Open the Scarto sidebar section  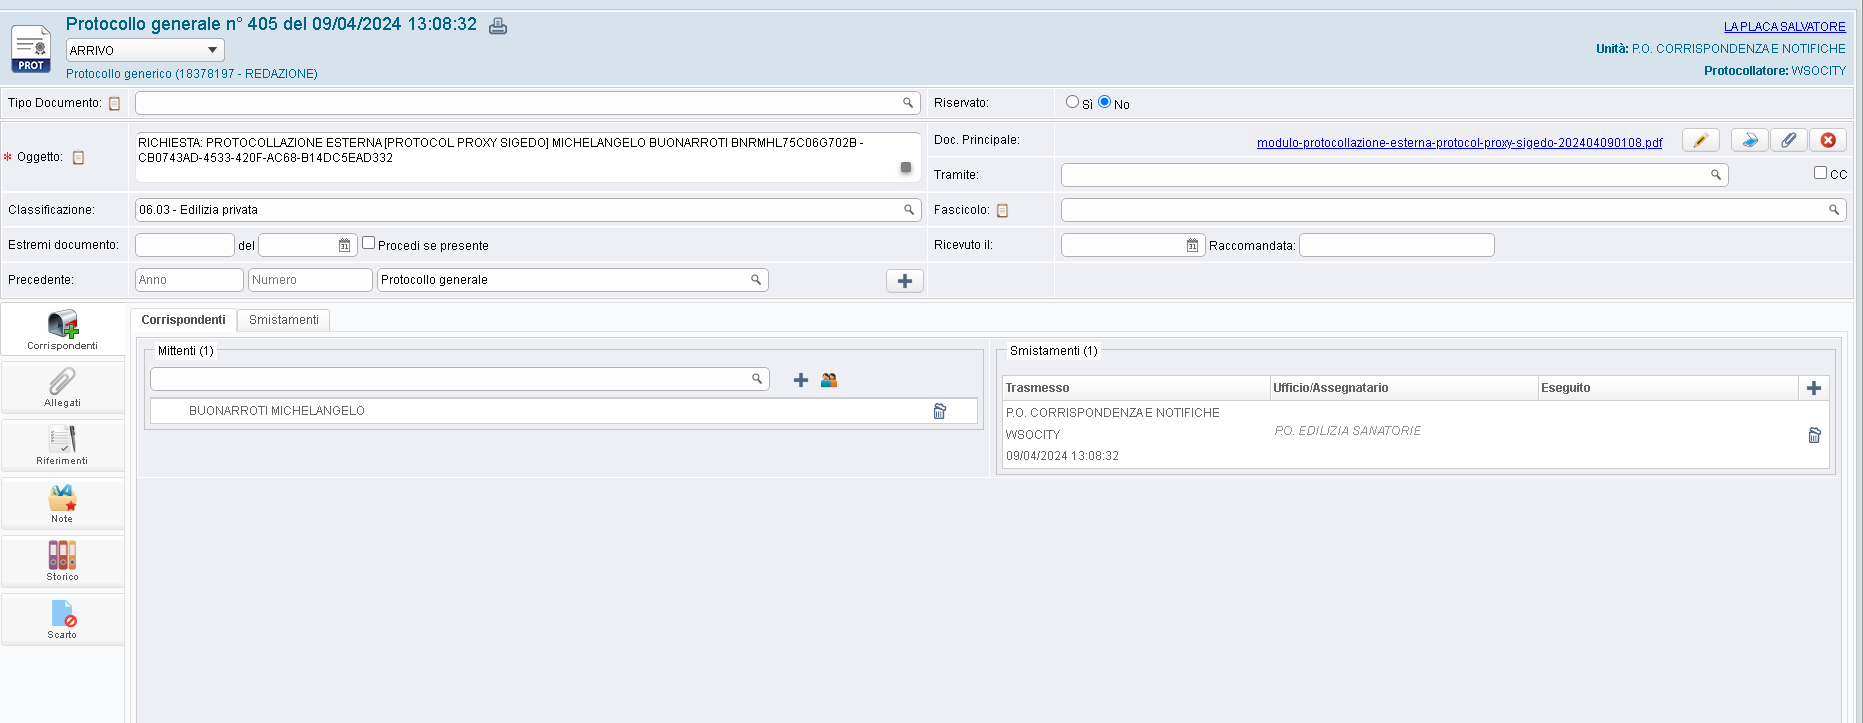pos(62,619)
